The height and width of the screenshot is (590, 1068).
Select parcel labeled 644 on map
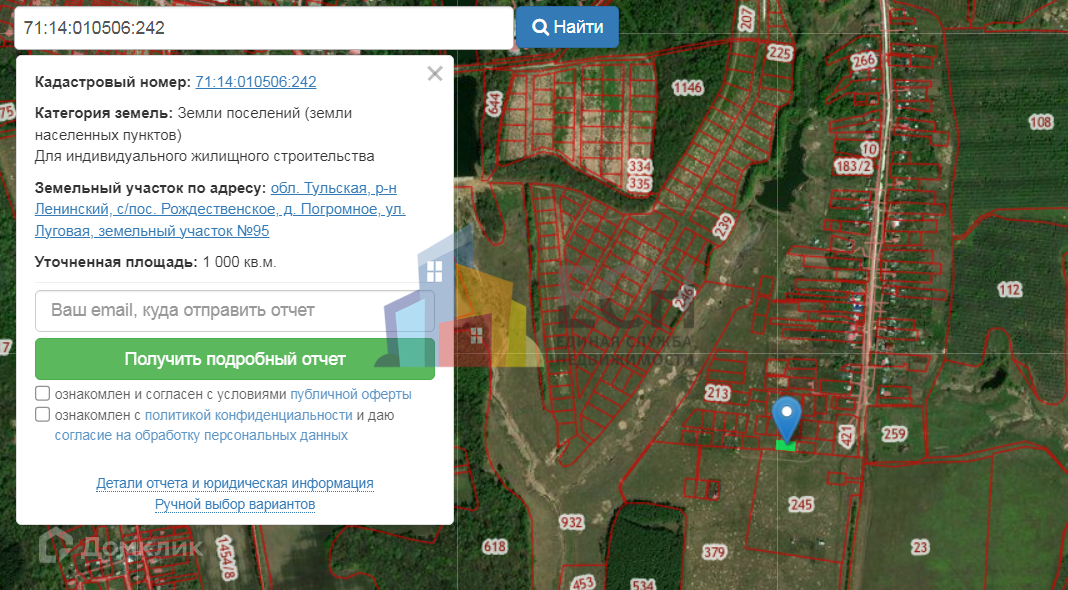pos(494,103)
